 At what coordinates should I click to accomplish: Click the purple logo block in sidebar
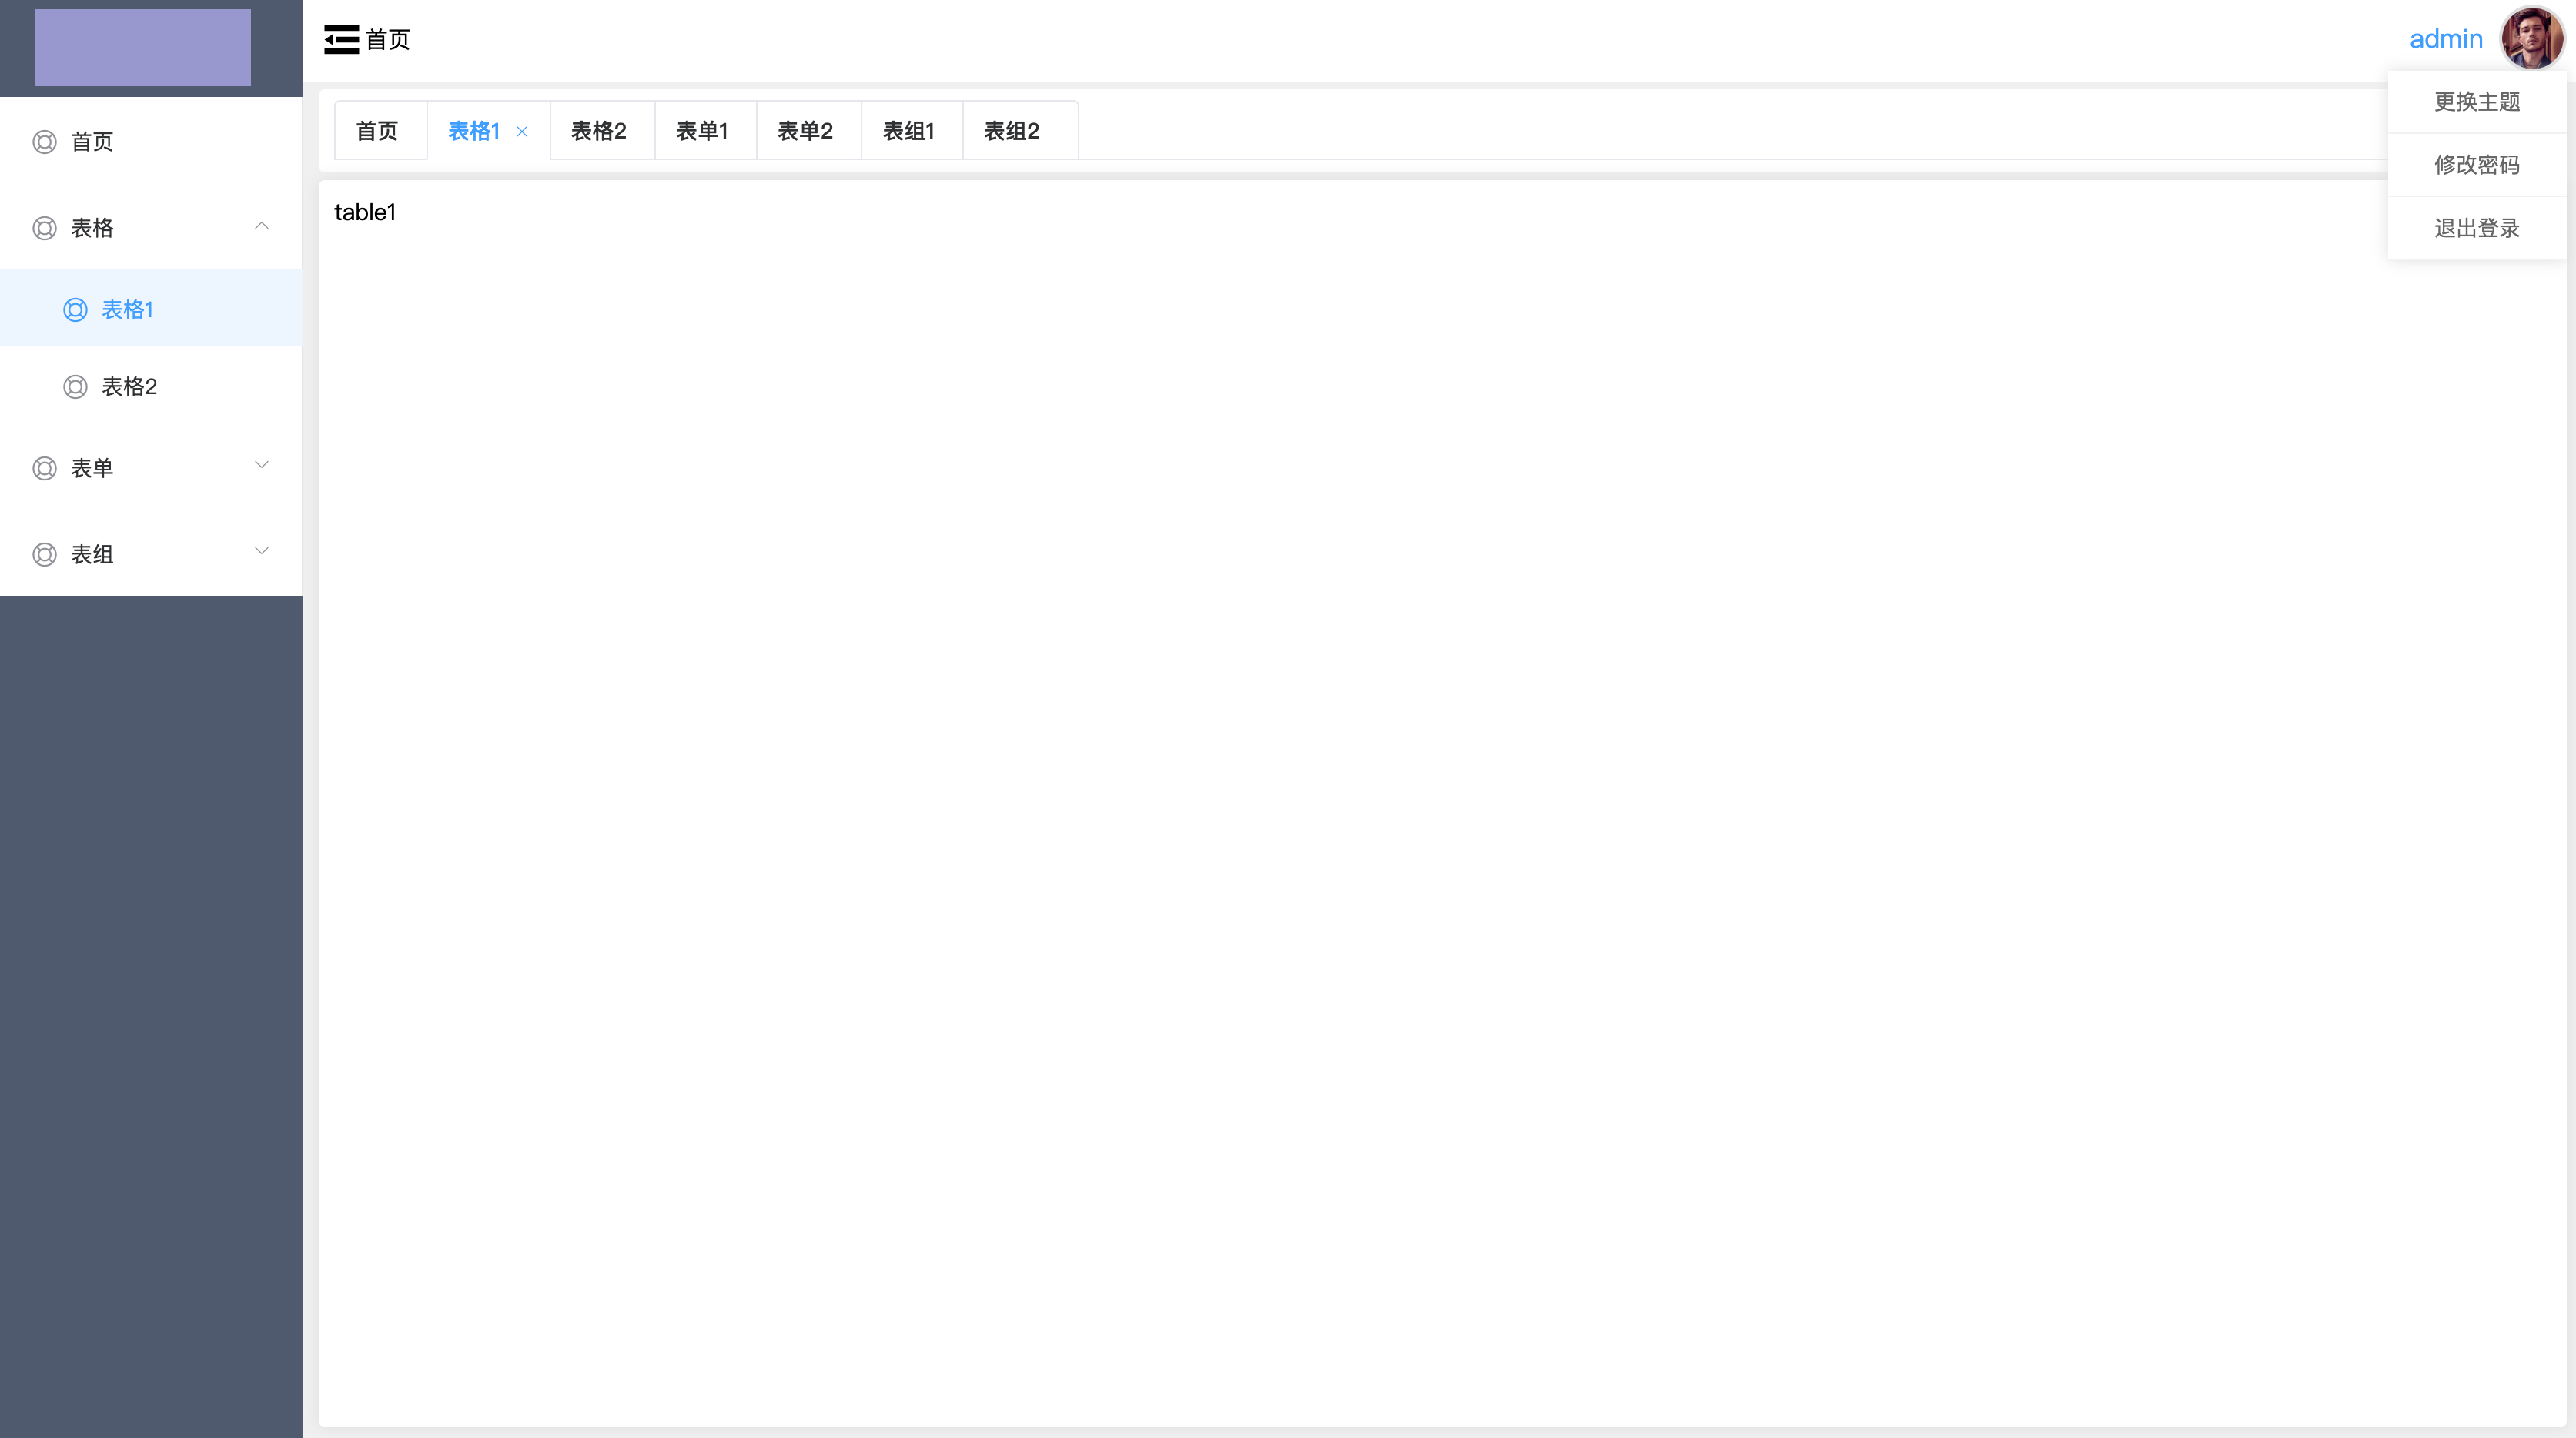click(x=143, y=47)
